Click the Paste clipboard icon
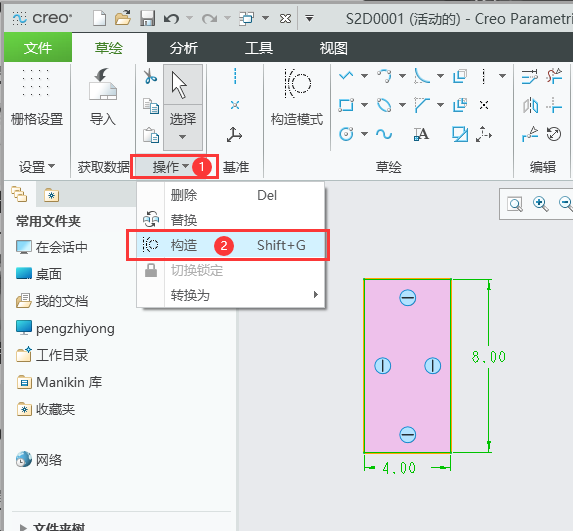Screen dimensions: 573x531 [x=151, y=135]
